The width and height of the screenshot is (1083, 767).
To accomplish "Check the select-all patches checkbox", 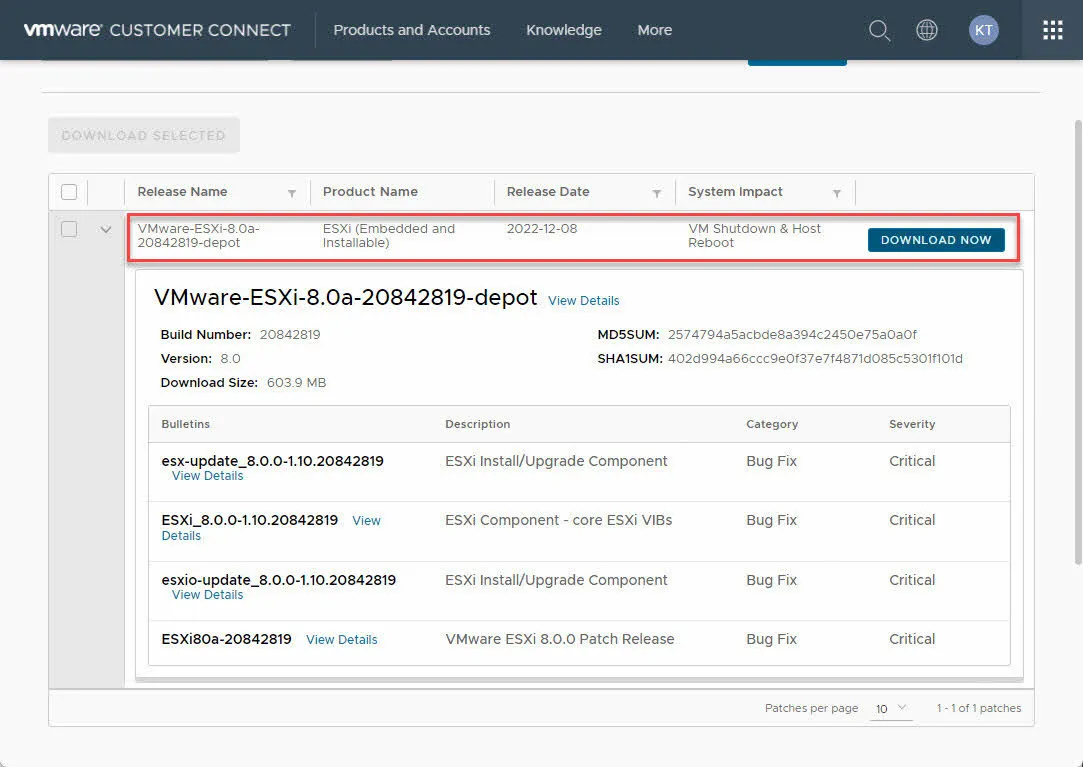I will (68, 191).
